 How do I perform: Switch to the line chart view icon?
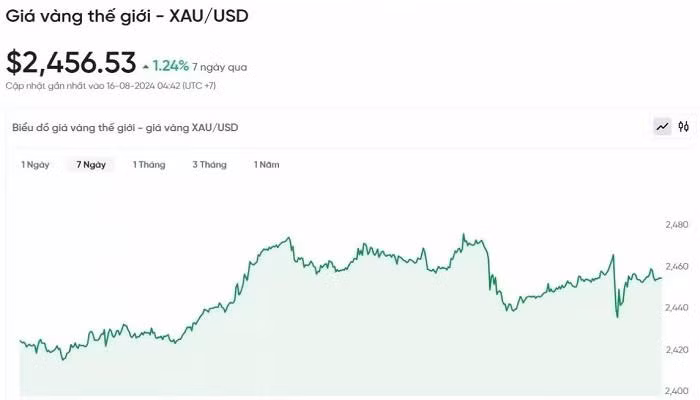[662, 127]
